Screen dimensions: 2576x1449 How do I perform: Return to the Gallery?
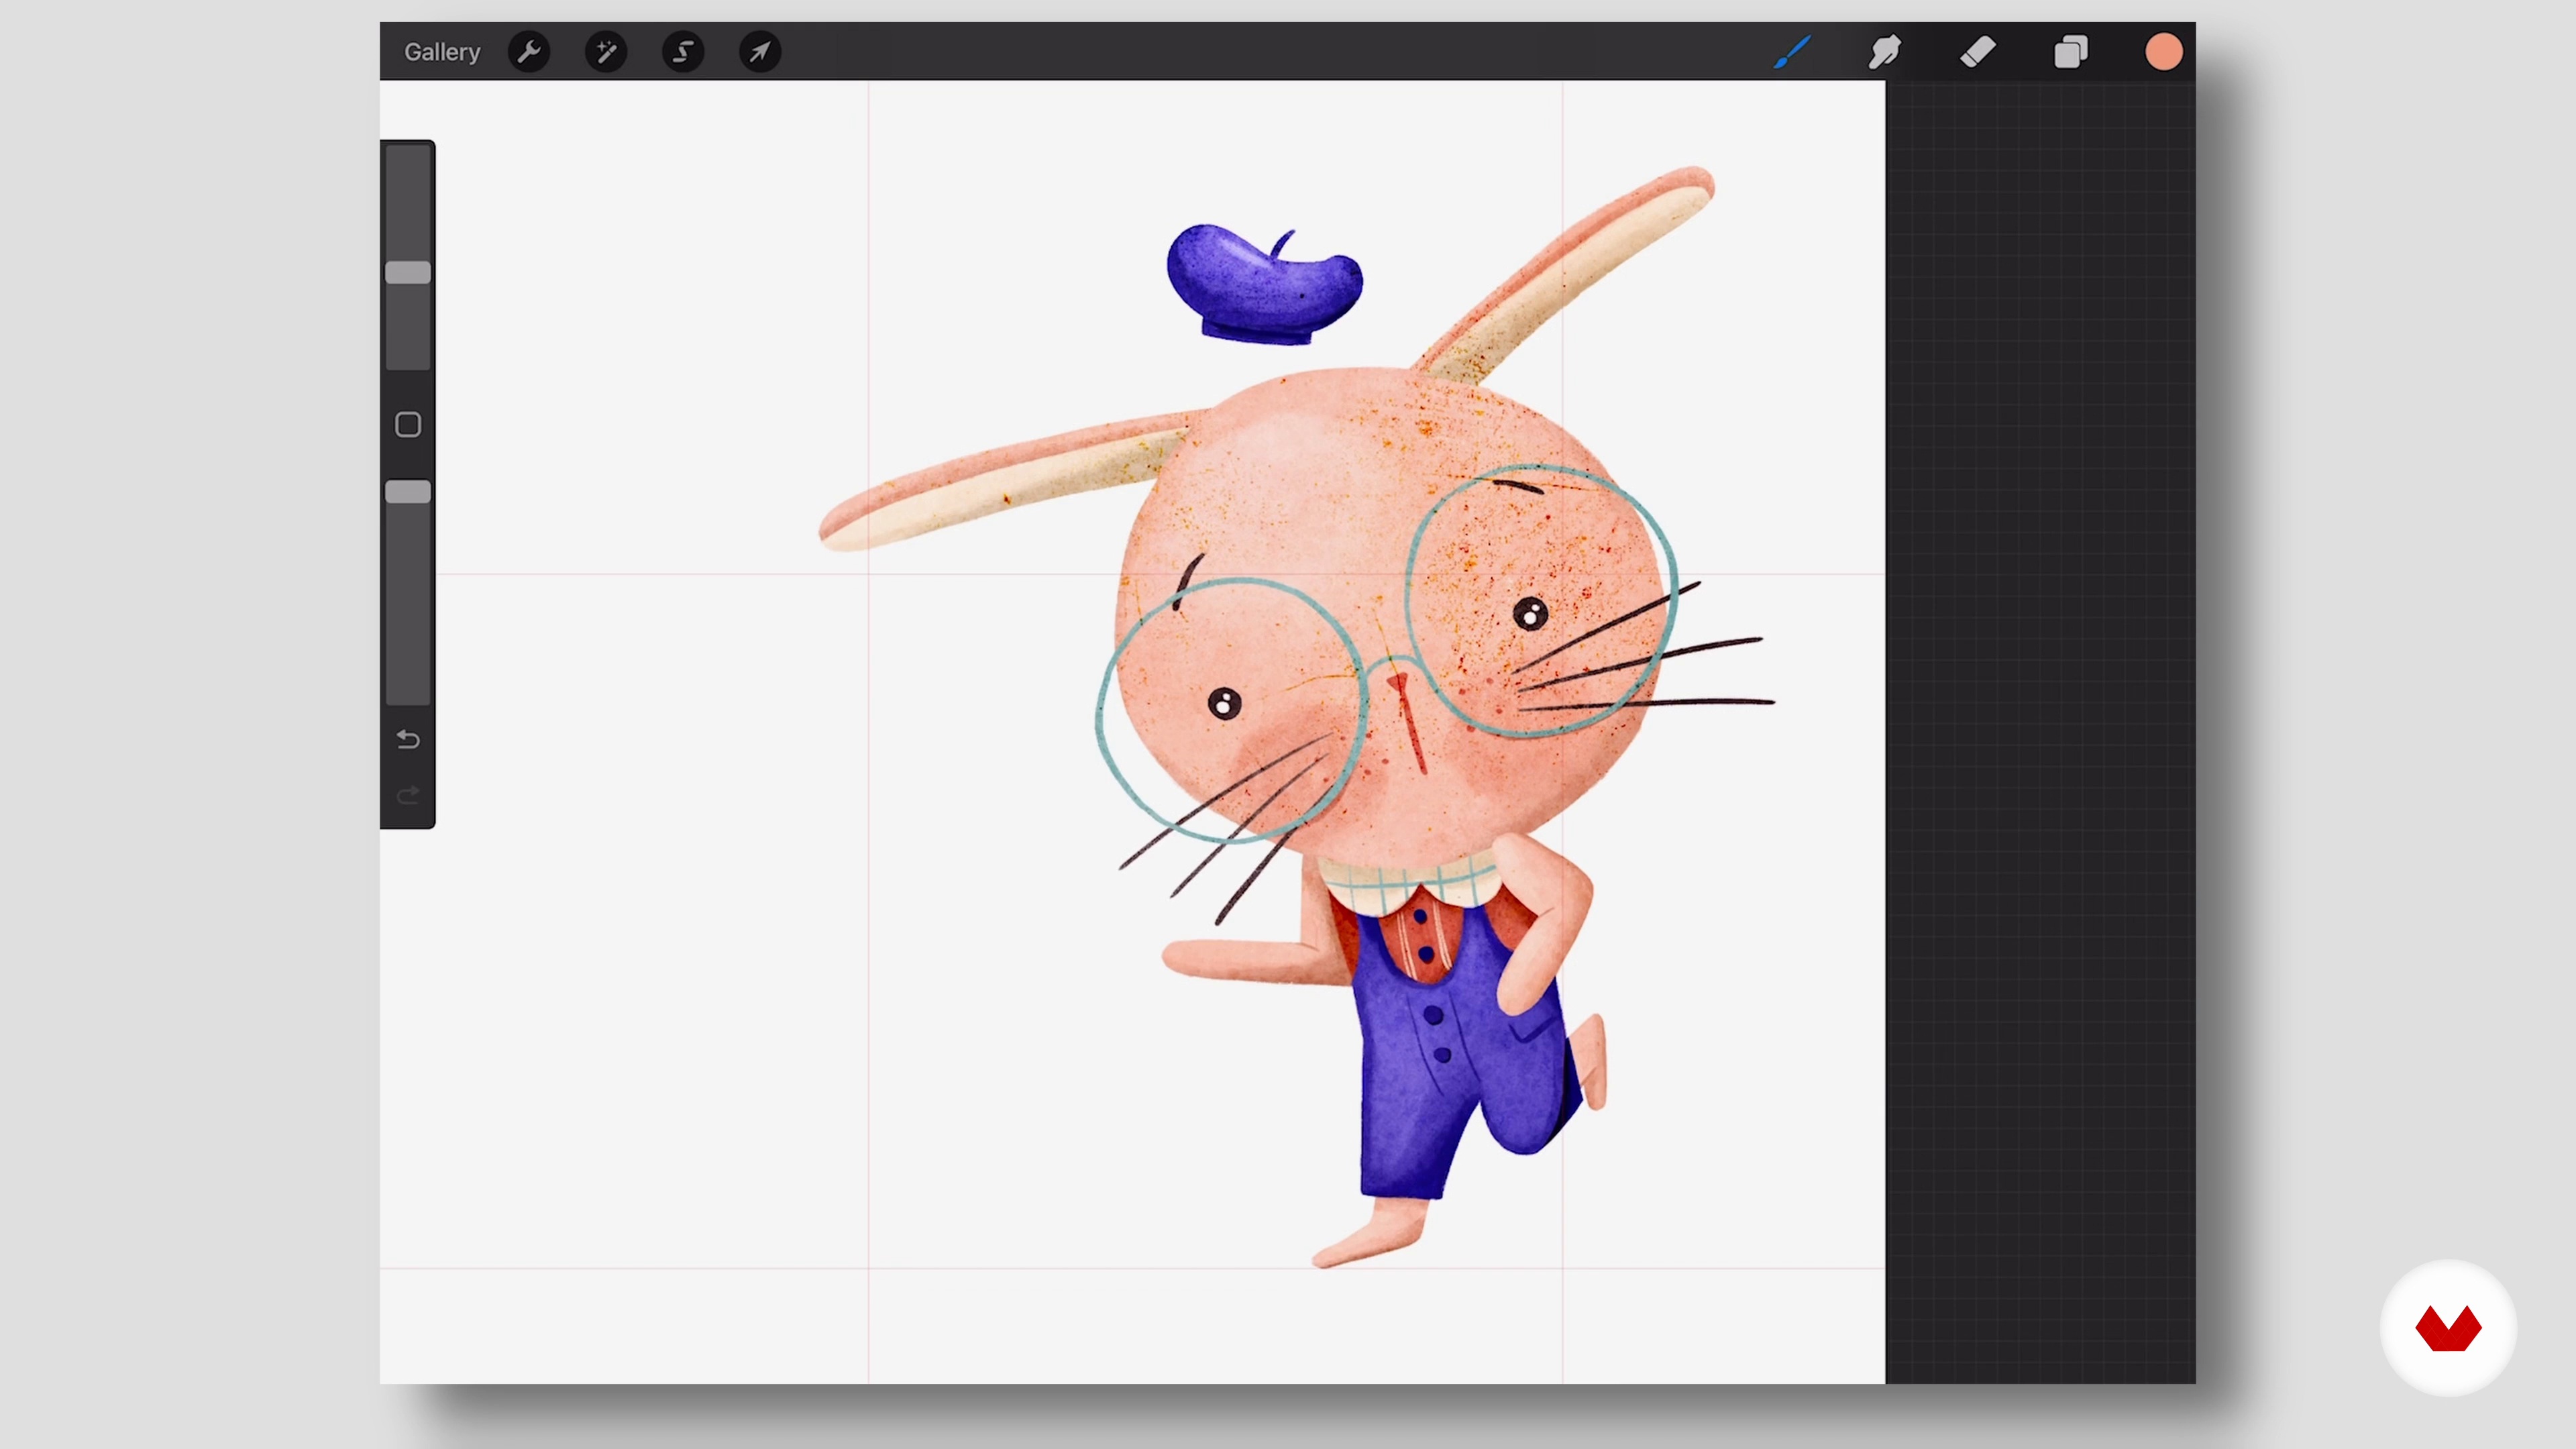click(x=441, y=52)
